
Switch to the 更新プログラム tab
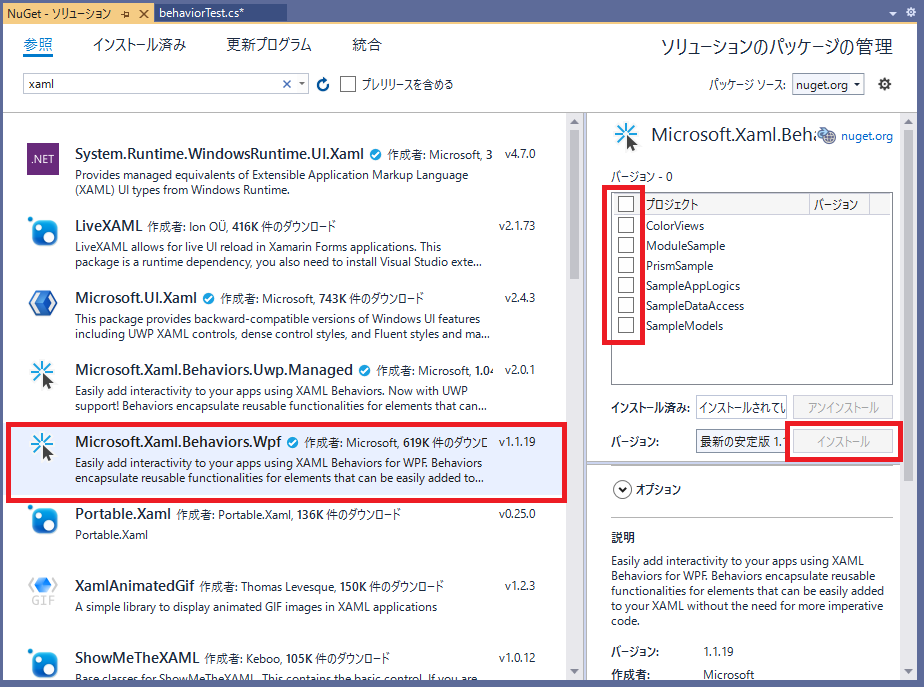[269, 45]
